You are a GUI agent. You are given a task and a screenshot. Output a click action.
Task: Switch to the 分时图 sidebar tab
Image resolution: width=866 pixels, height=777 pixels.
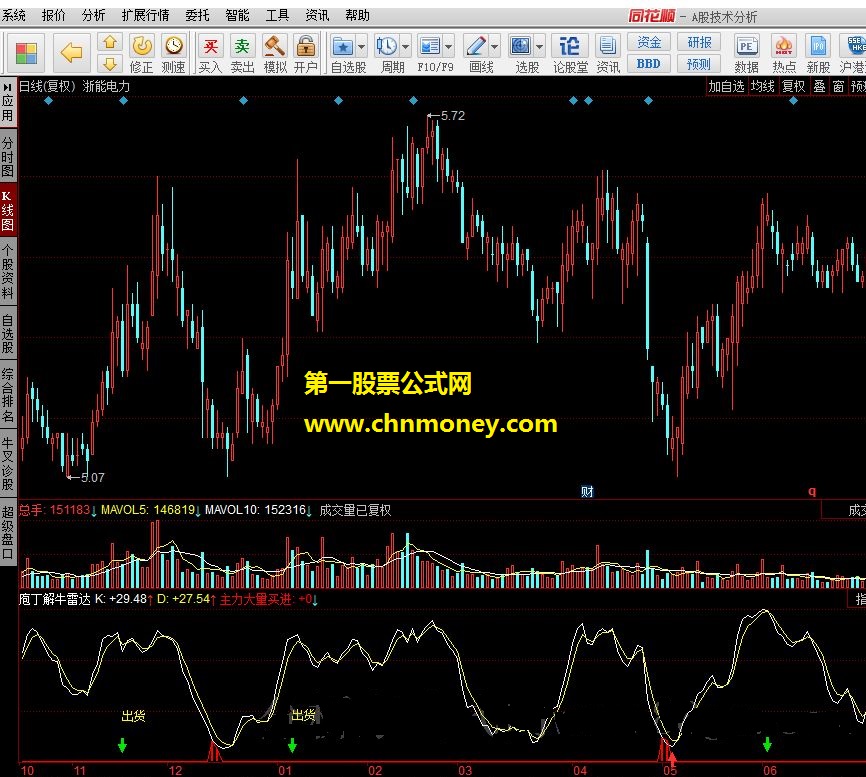[x=8, y=157]
